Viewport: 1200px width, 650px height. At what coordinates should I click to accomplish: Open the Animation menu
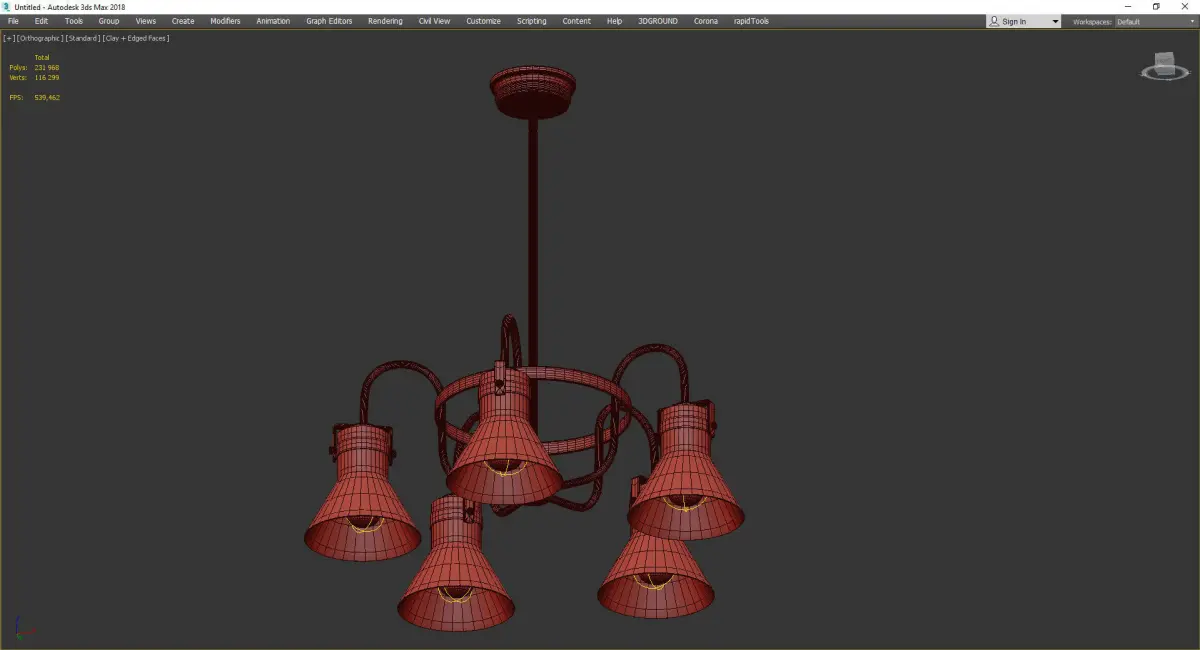coord(273,21)
